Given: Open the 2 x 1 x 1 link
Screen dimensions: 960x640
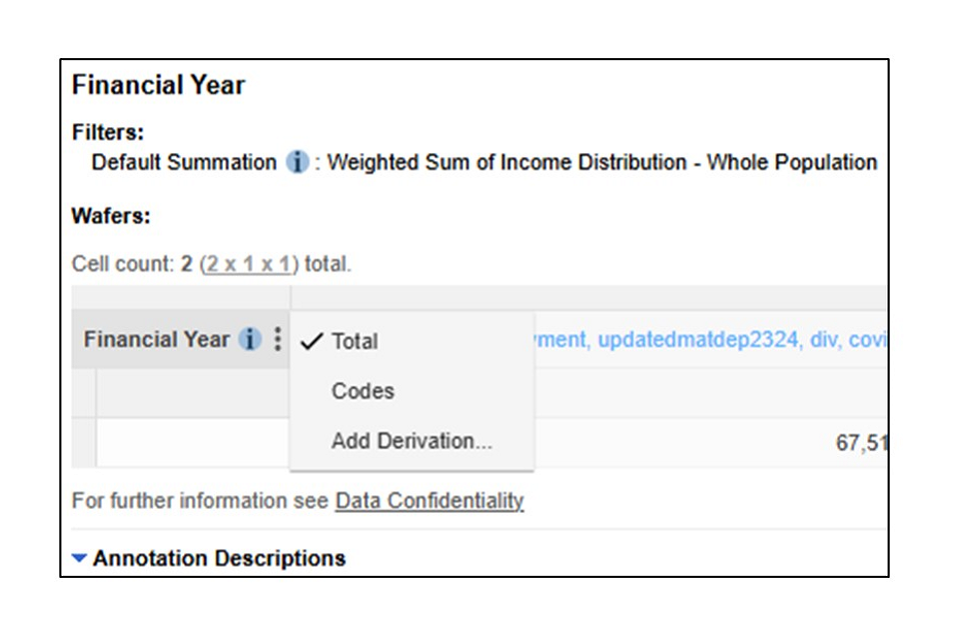Looking at the screenshot, I should (252, 265).
